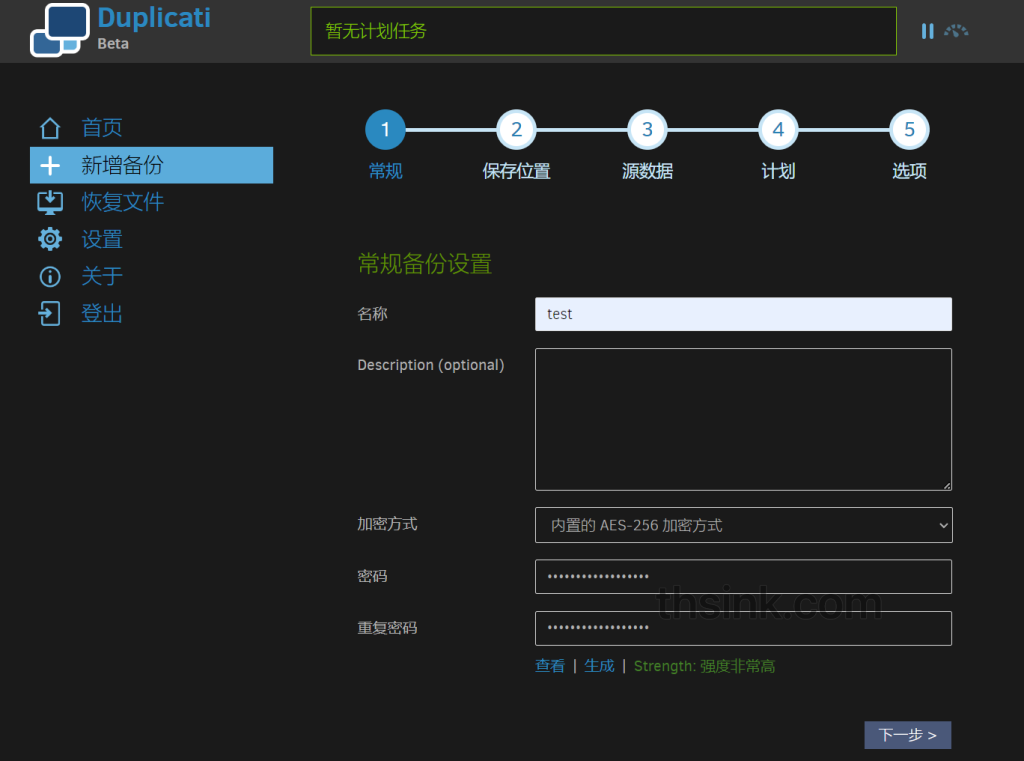Open the 加密方式 encryption dropdown
The image size is (1024, 761).
coord(743,524)
